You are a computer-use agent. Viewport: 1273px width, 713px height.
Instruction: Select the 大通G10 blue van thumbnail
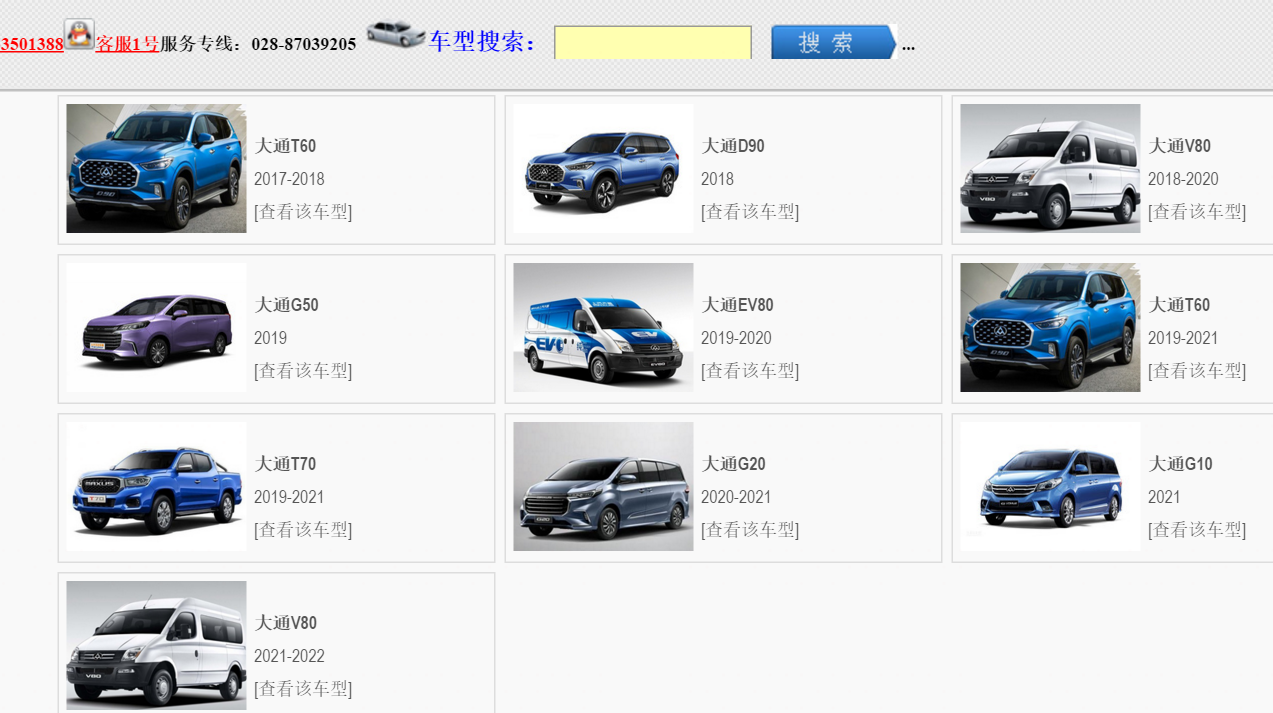click(1050, 486)
